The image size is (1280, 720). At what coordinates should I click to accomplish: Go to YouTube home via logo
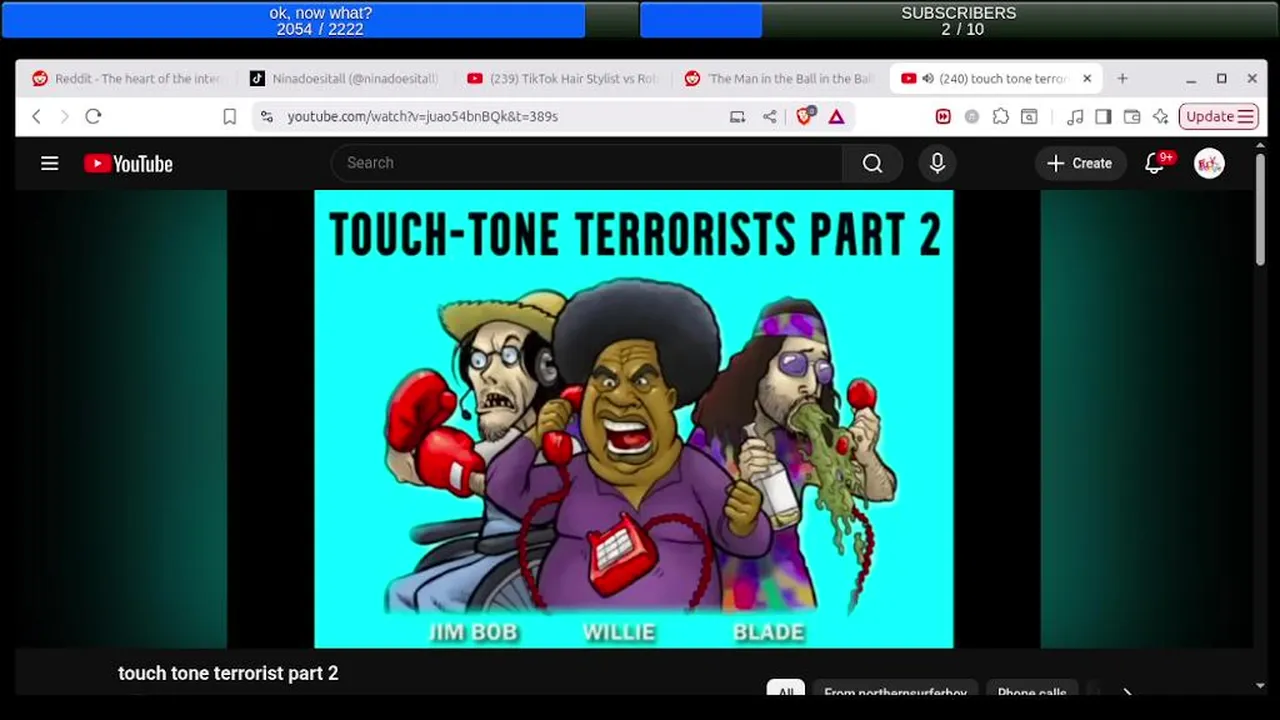pyautogui.click(x=128, y=164)
